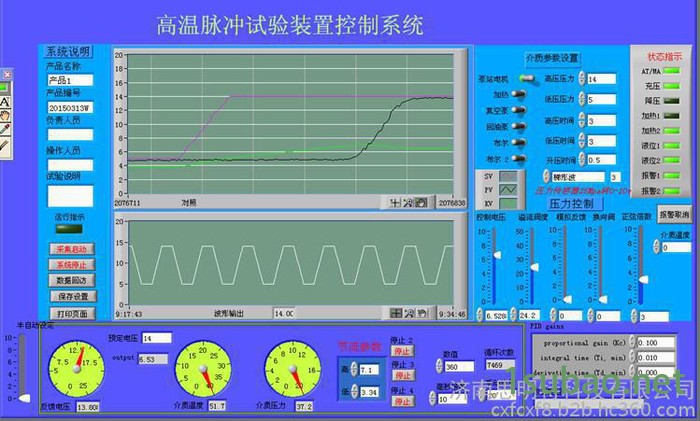
Task: Click the AT/MA status indicator LED
Action: click(x=671, y=71)
